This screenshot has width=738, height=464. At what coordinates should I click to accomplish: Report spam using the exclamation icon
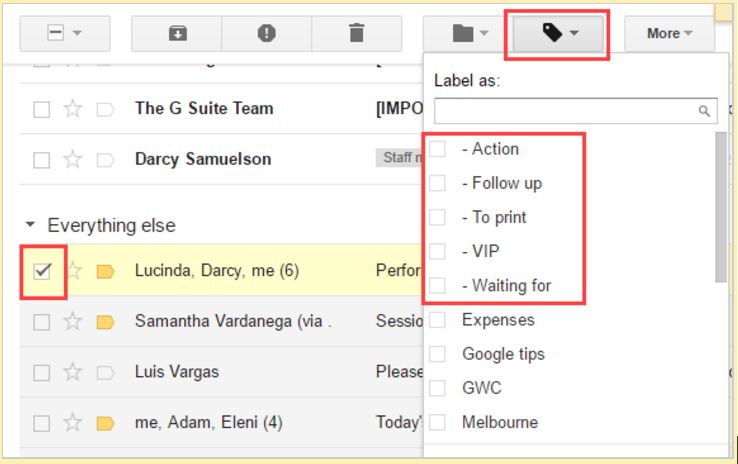(267, 33)
